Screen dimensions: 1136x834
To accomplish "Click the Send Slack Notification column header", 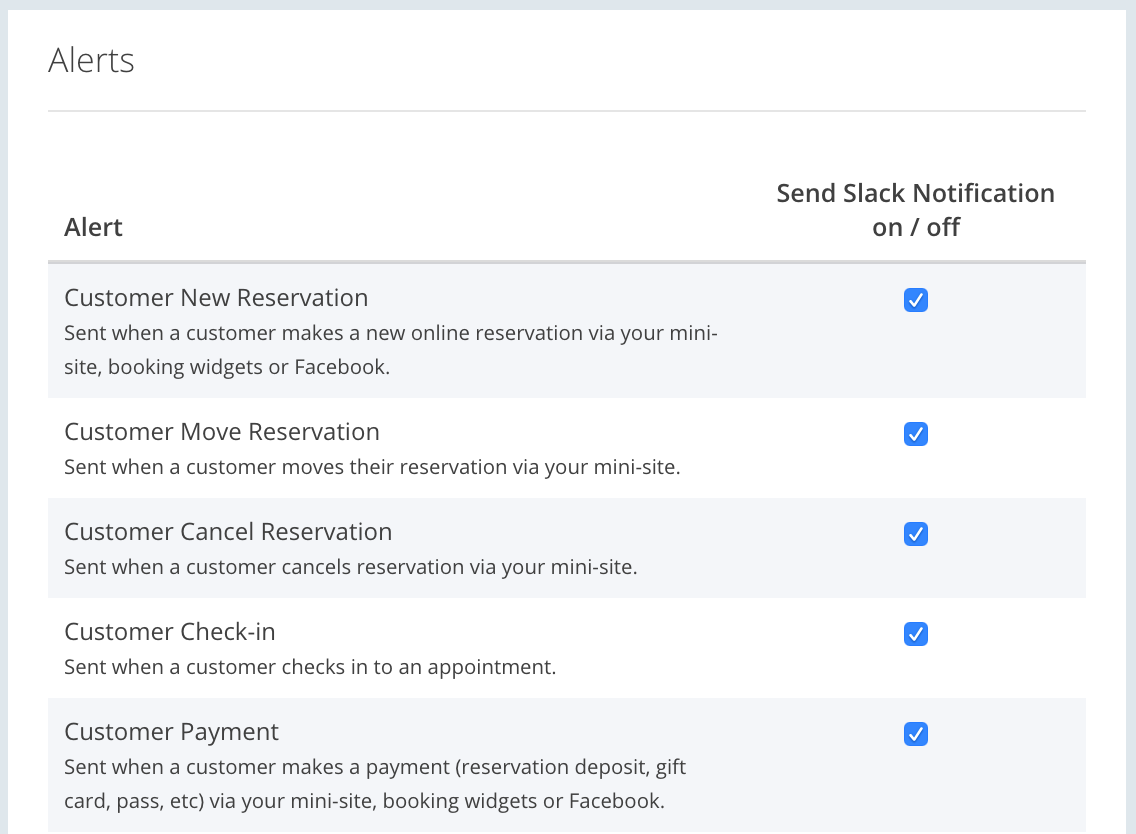I will [915, 193].
